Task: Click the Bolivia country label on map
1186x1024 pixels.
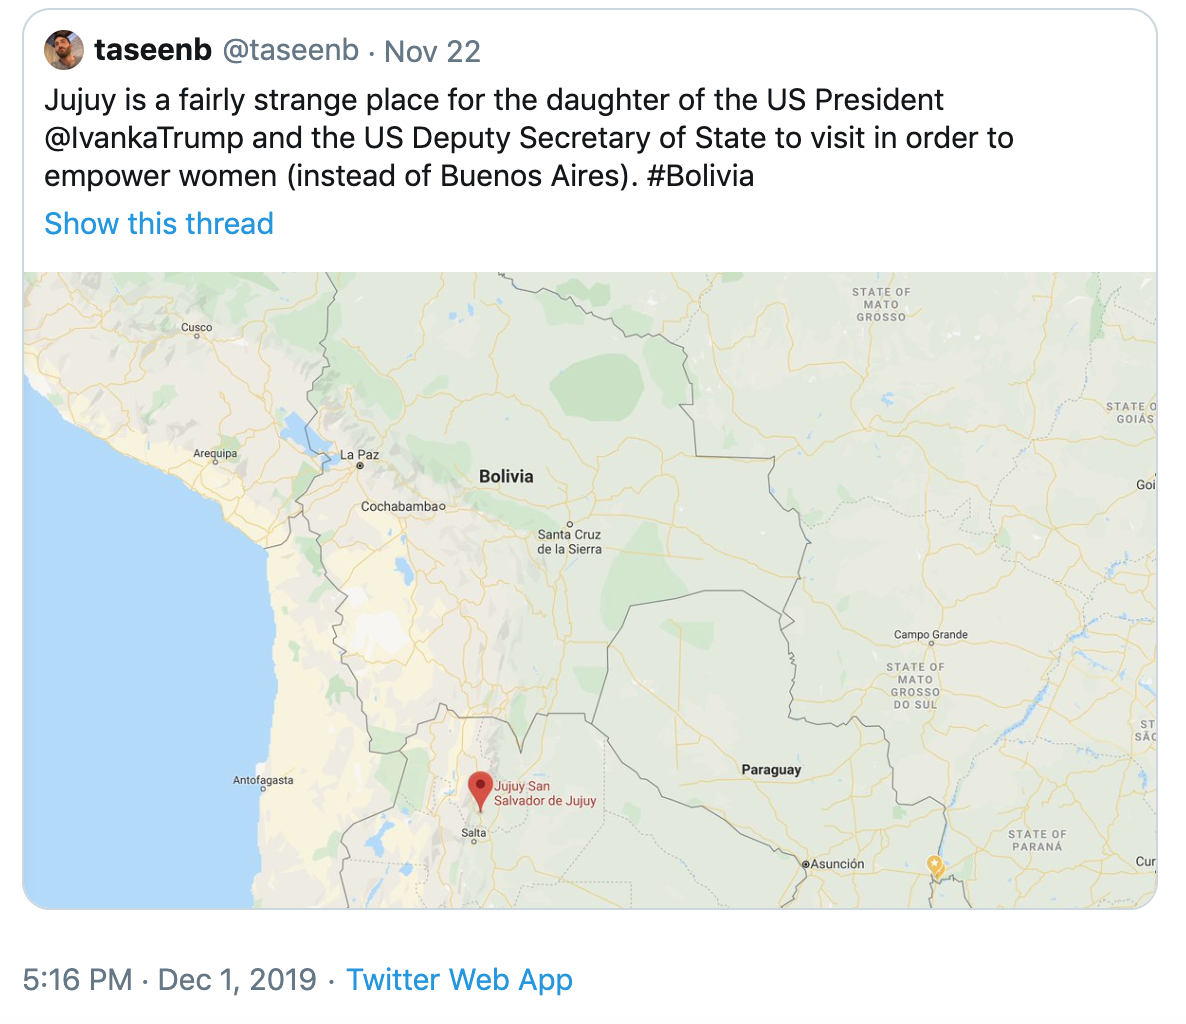Action: tap(506, 476)
